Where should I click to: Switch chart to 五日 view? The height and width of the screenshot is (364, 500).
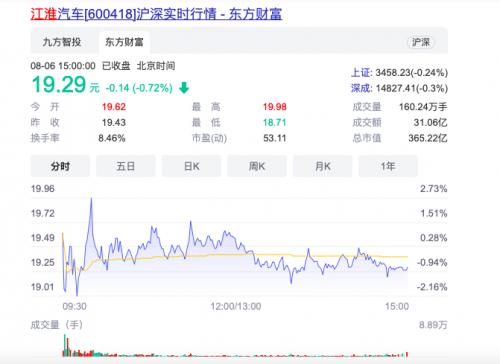point(126,166)
